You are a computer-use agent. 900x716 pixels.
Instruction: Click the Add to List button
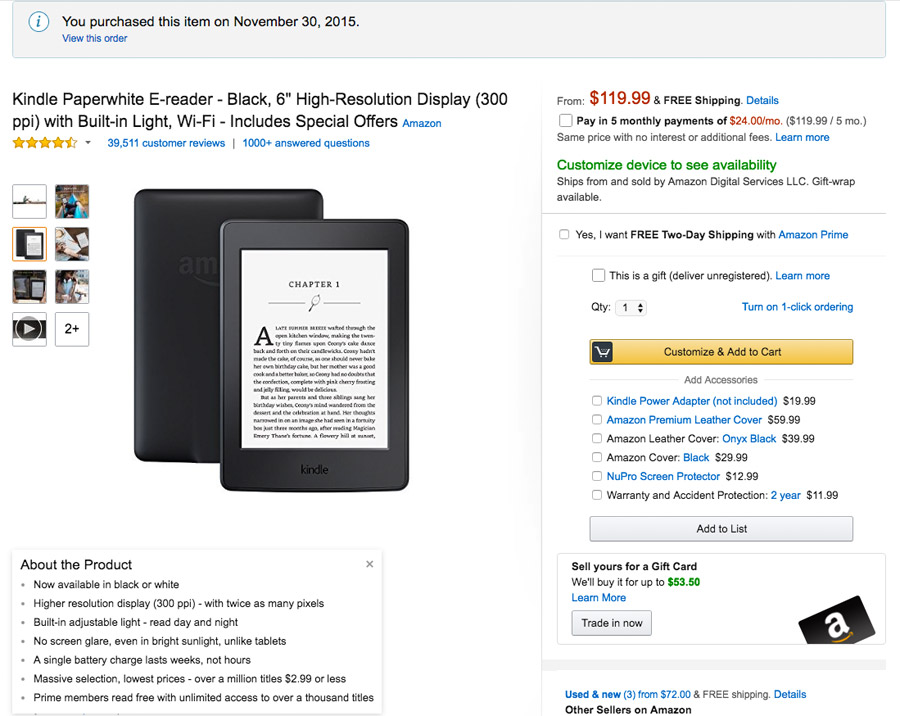[721, 529]
